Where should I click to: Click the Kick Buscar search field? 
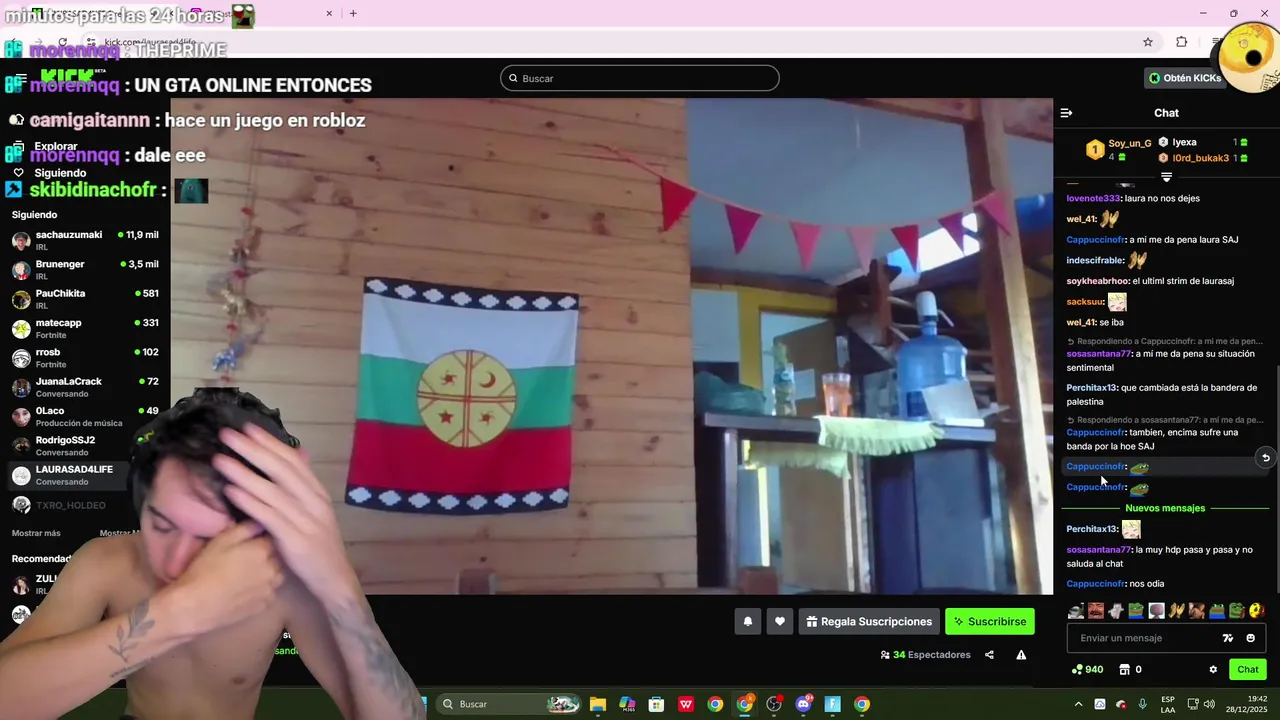(640, 78)
